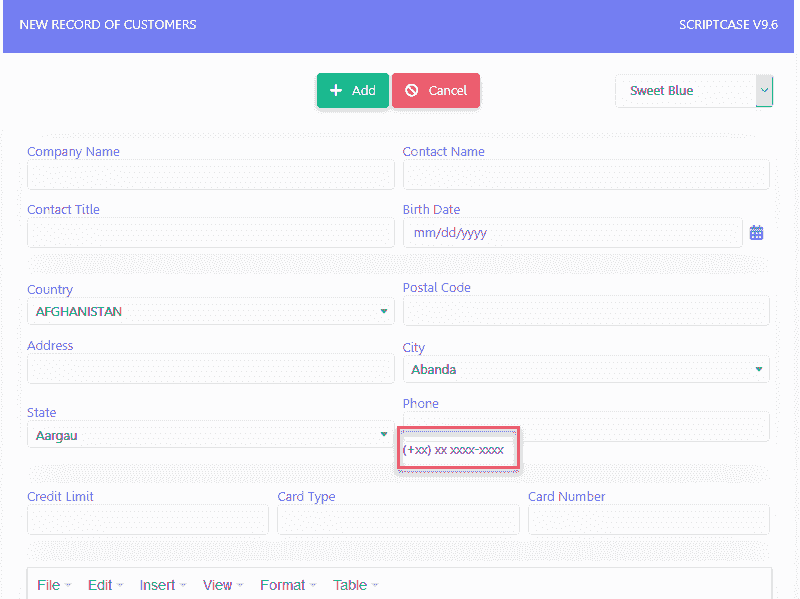Click the Birth Date mm/dd/yyyy field
The image size is (800, 599).
coord(572,233)
